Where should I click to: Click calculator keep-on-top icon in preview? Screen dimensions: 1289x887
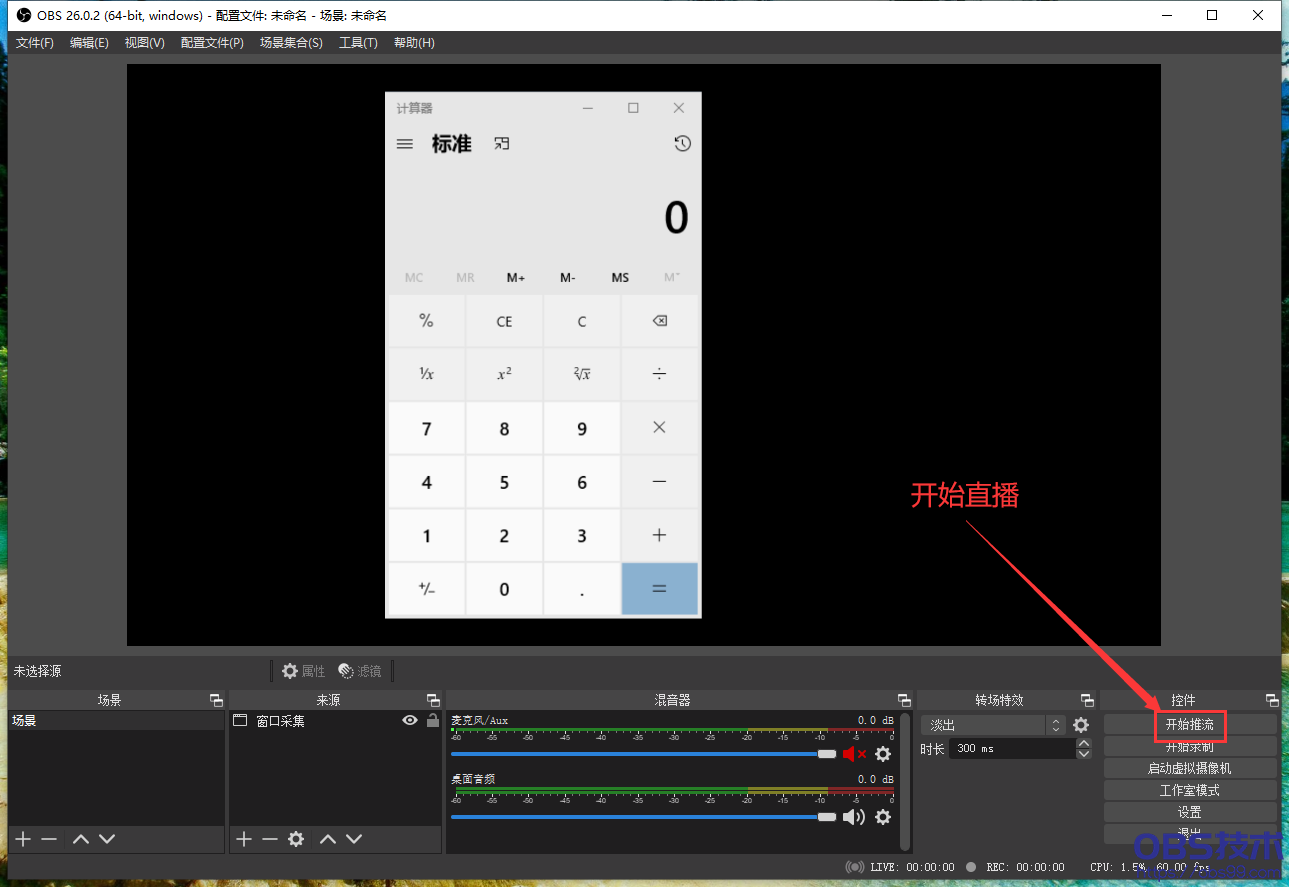point(502,144)
